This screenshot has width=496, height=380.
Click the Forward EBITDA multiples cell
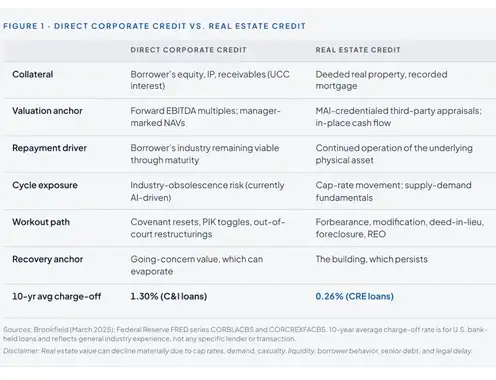tap(206, 117)
